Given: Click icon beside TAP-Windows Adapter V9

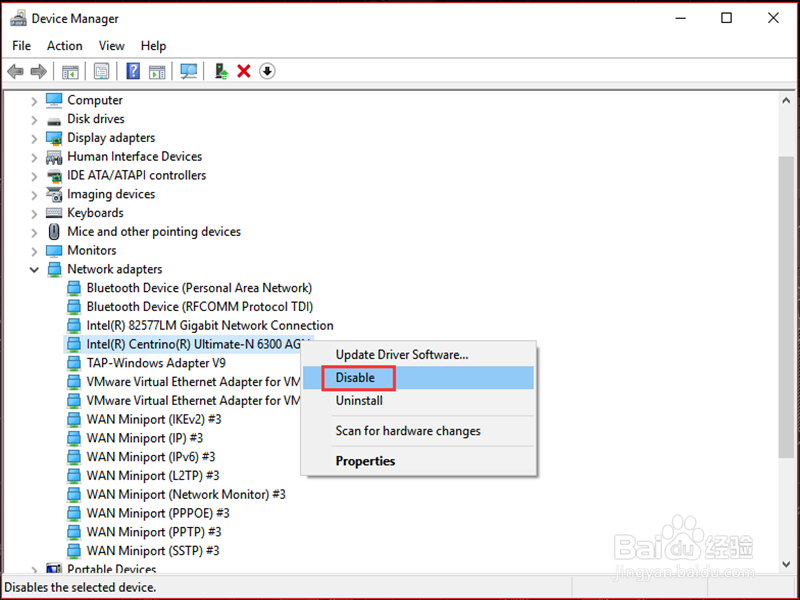Looking at the screenshot, I should [x=74, y=363].
